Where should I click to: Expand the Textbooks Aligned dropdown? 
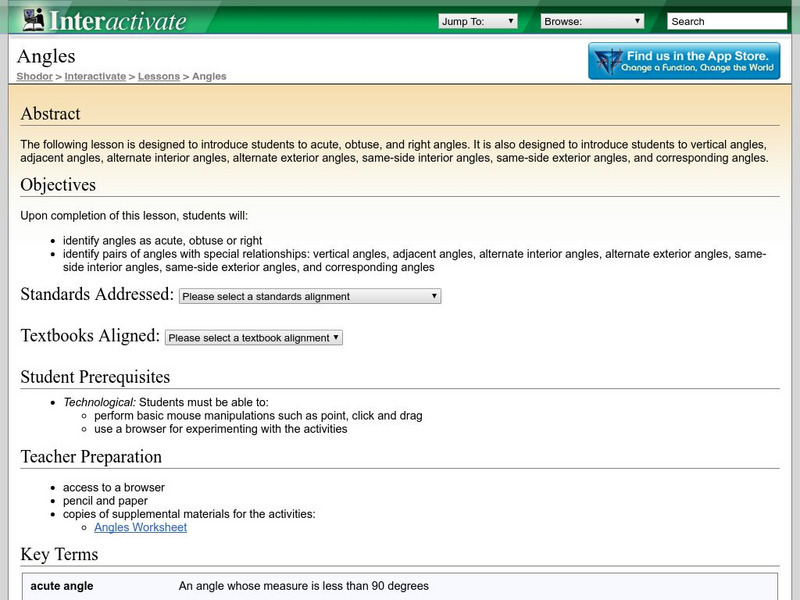click(x=254, y=338)
